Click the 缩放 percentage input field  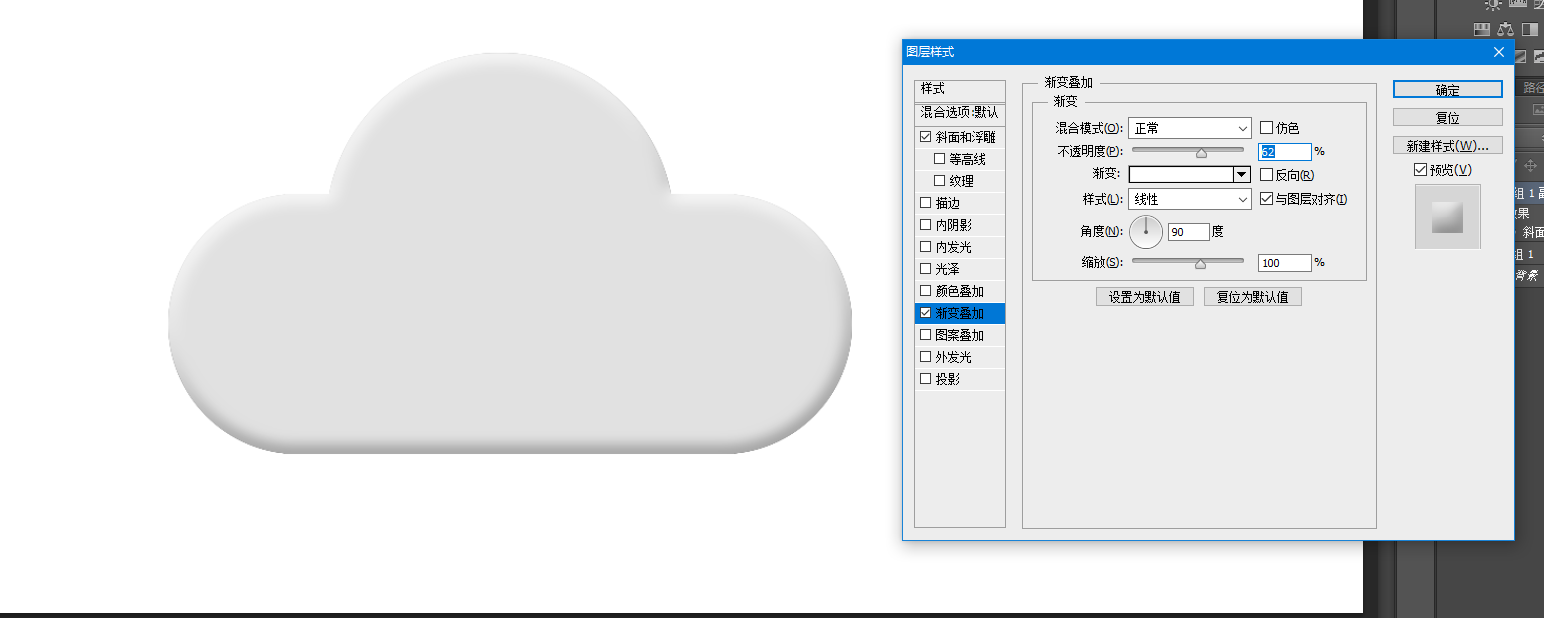[x=1284, y=263]
